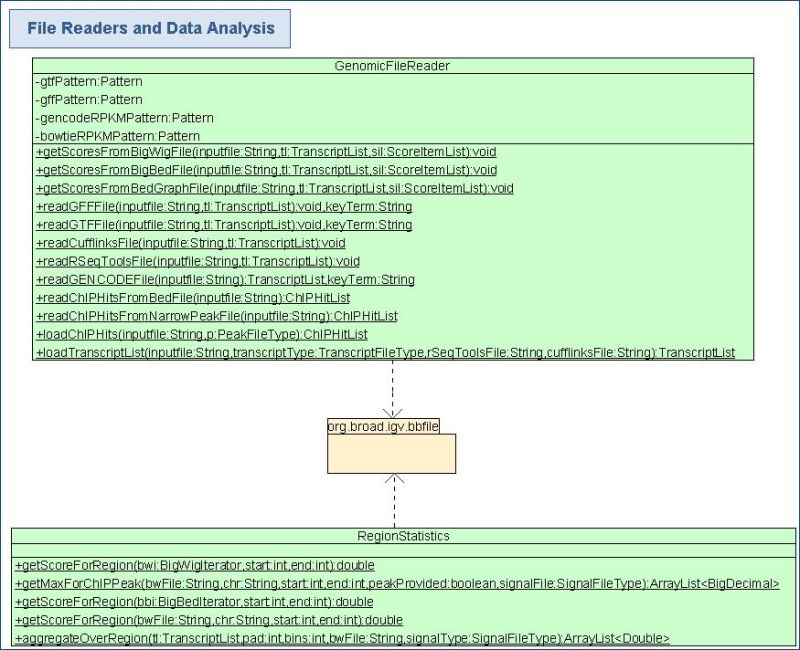Click the readCufflinksFile method

click(190, 243)
